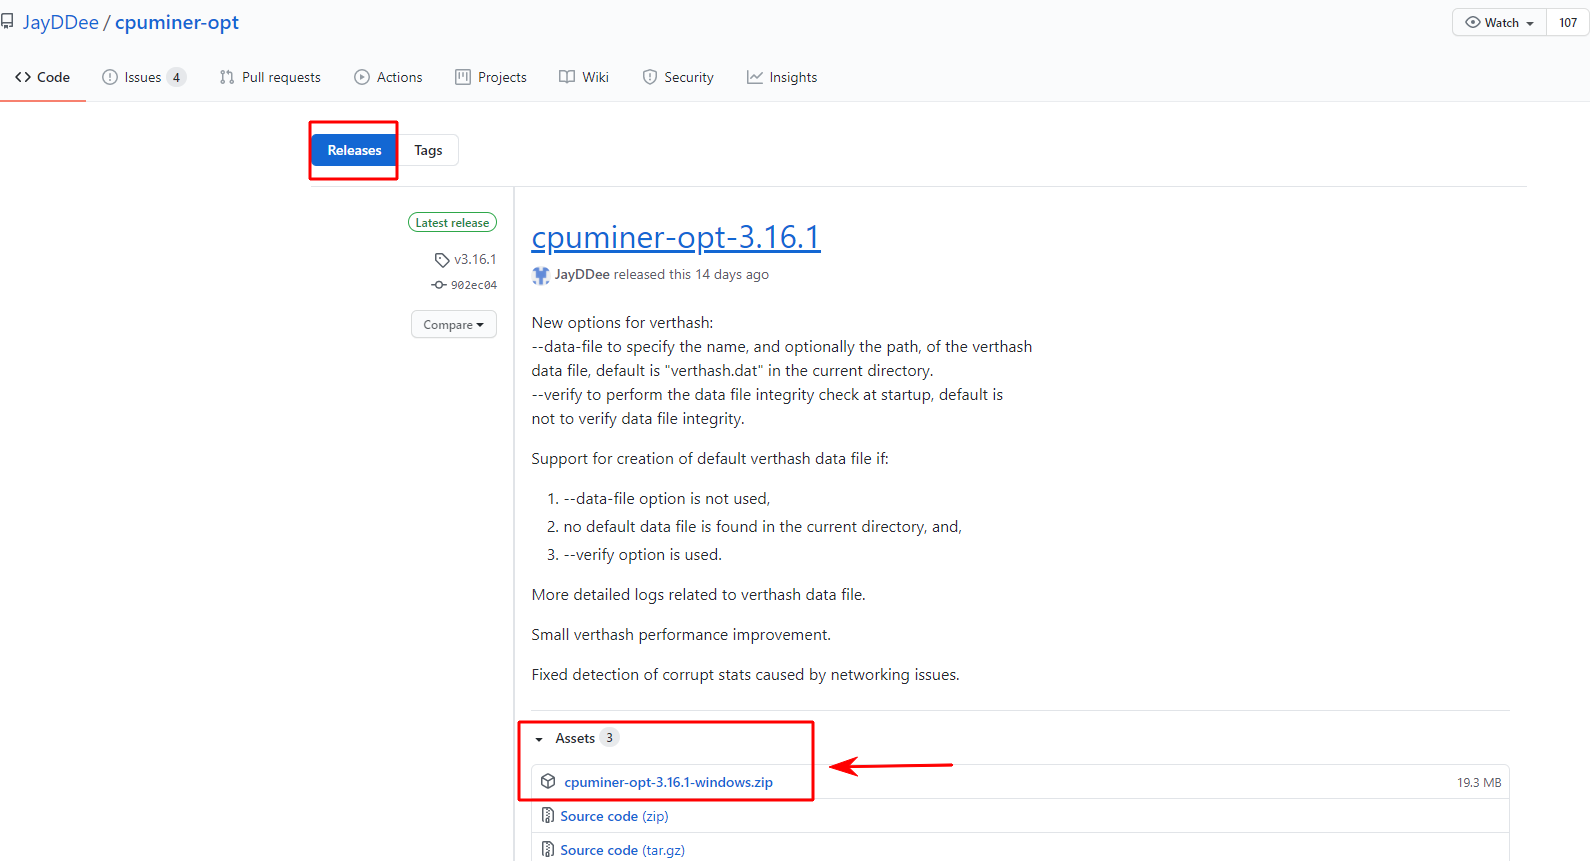1590x861 pixels.
Task: Click the package icon beside windows.zip
Action: [x=548, y=781]
